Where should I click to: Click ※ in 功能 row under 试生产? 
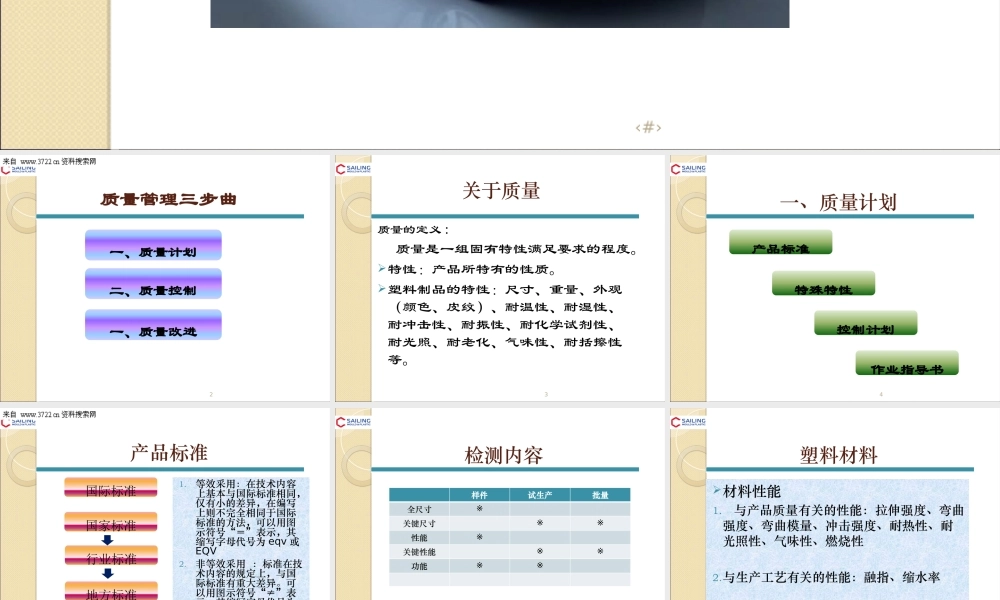[x=540, y=566]
